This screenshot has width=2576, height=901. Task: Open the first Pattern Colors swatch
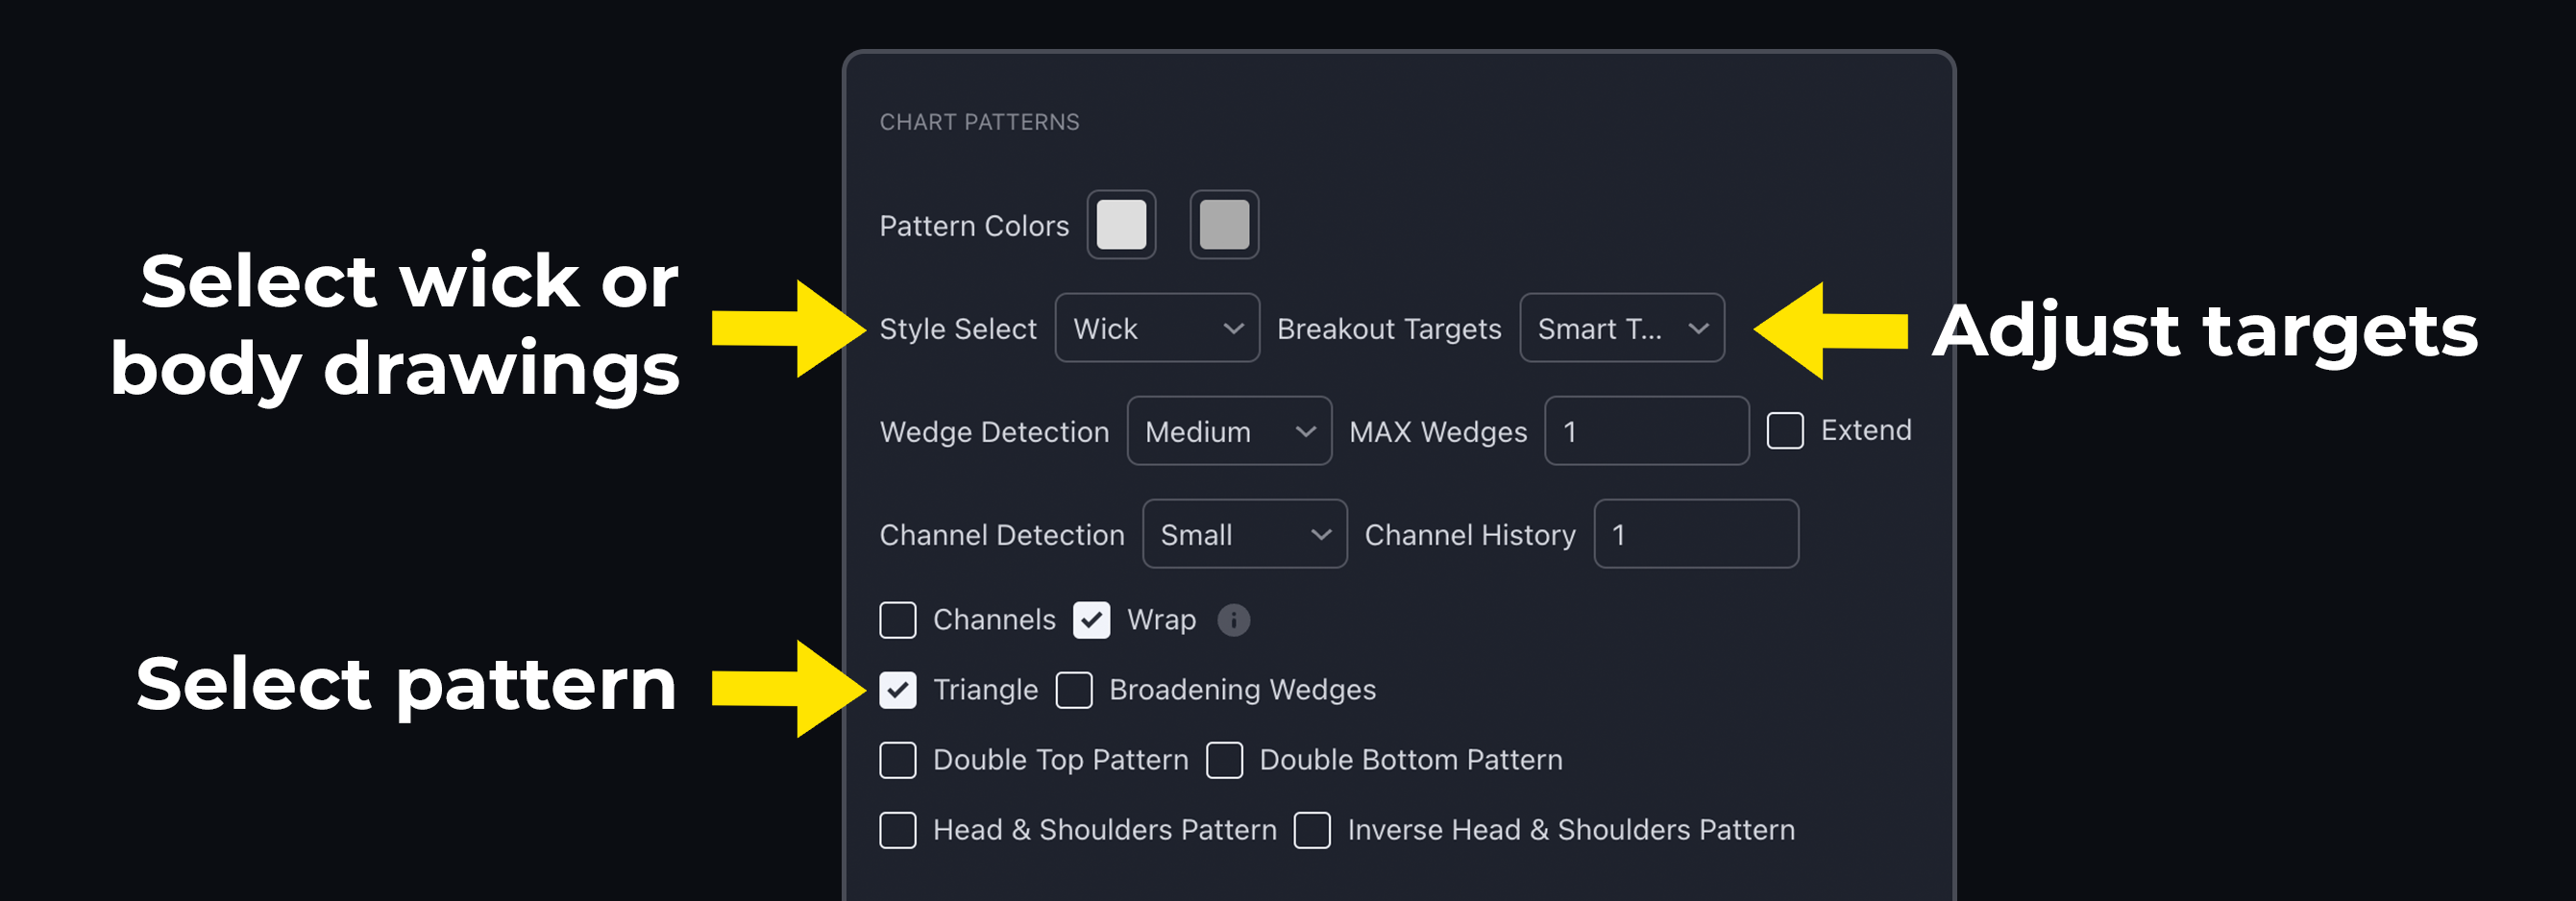tap(1121, 224)
